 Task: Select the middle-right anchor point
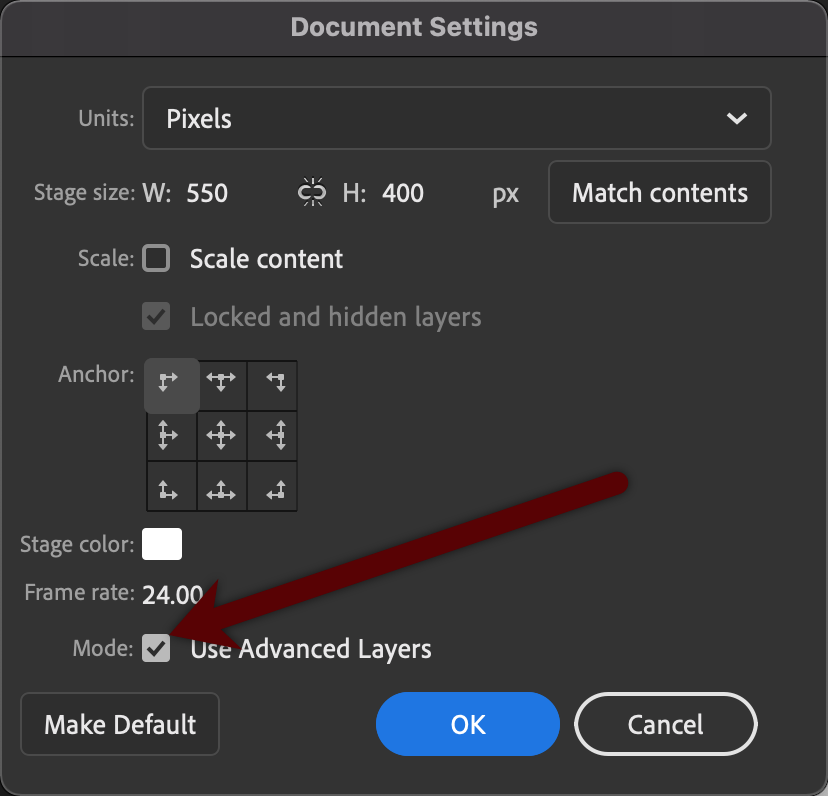[x=271, y=435]
